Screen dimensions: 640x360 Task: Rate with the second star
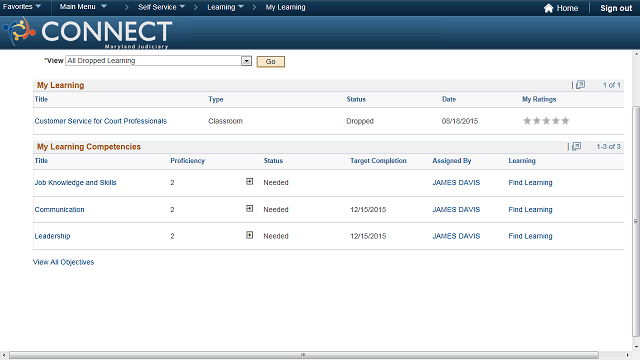point(537,121)
